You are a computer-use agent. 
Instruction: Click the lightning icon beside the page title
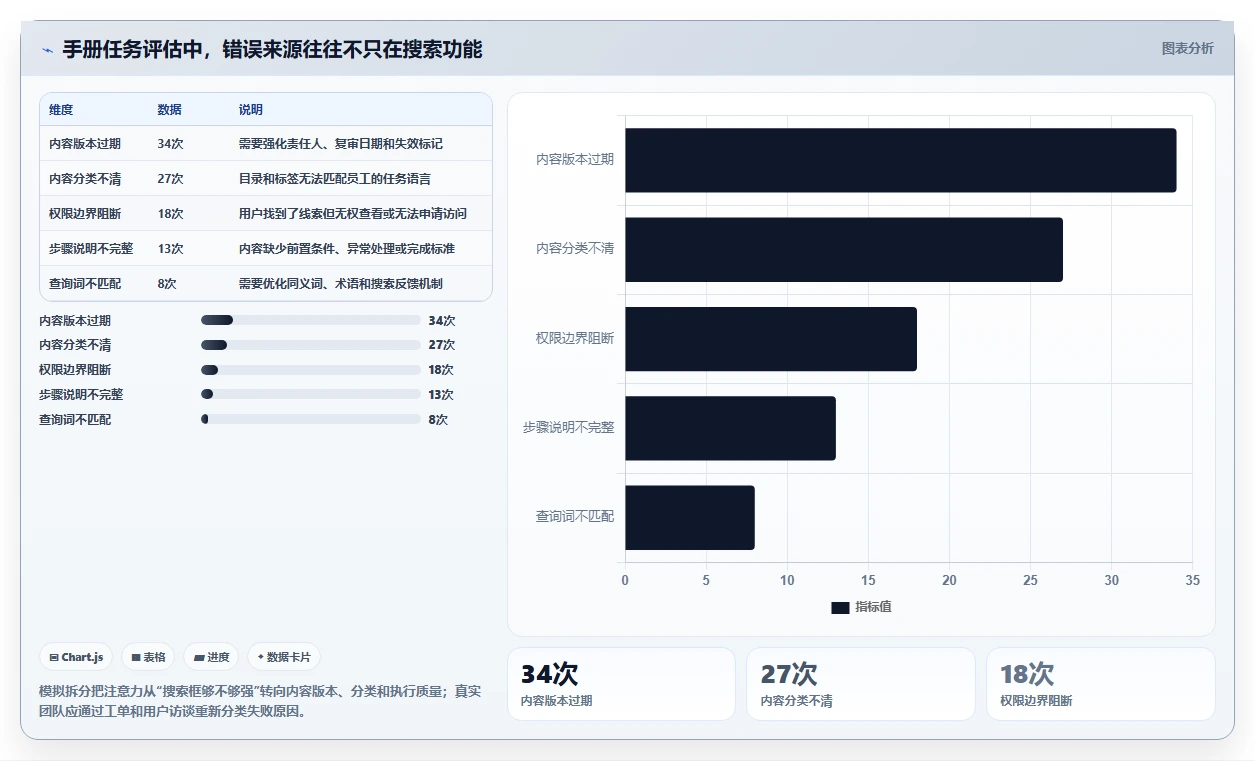click(x=47, y=50)
